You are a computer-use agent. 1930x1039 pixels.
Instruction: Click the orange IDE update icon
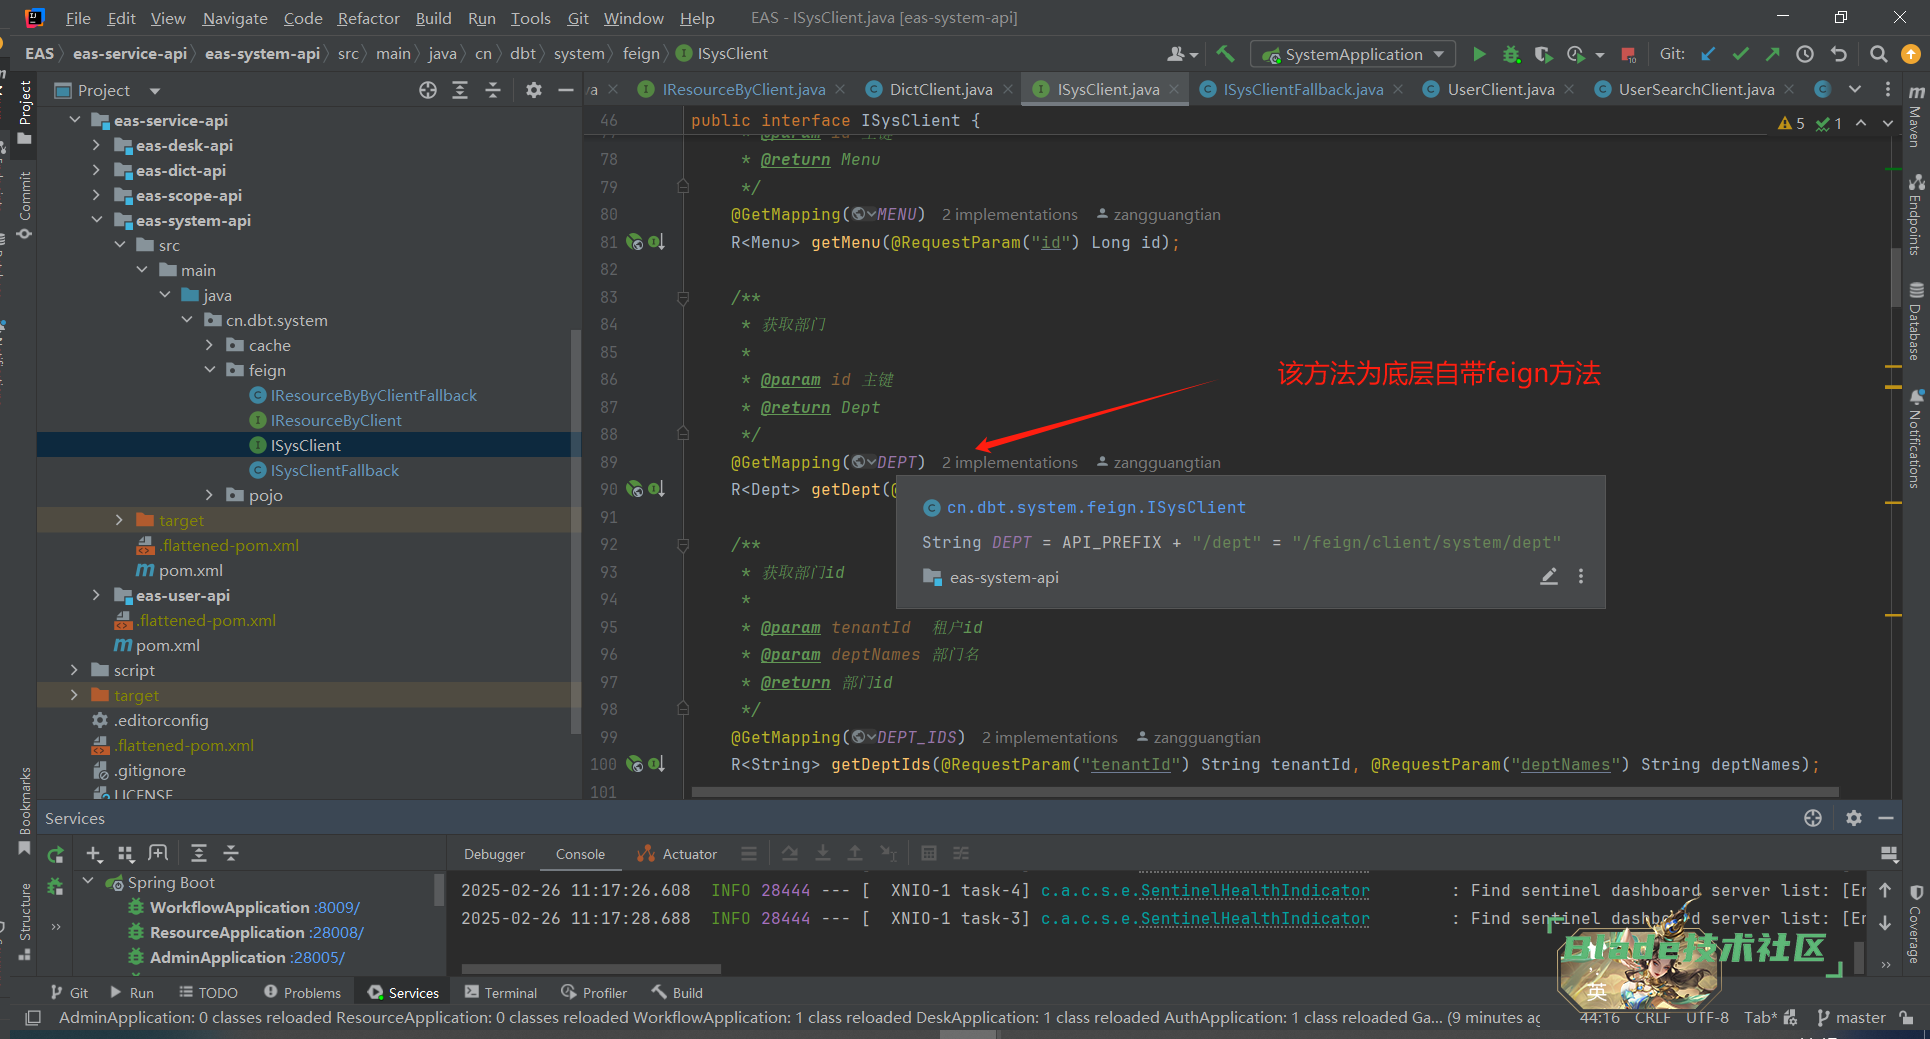coord(1910,54)
